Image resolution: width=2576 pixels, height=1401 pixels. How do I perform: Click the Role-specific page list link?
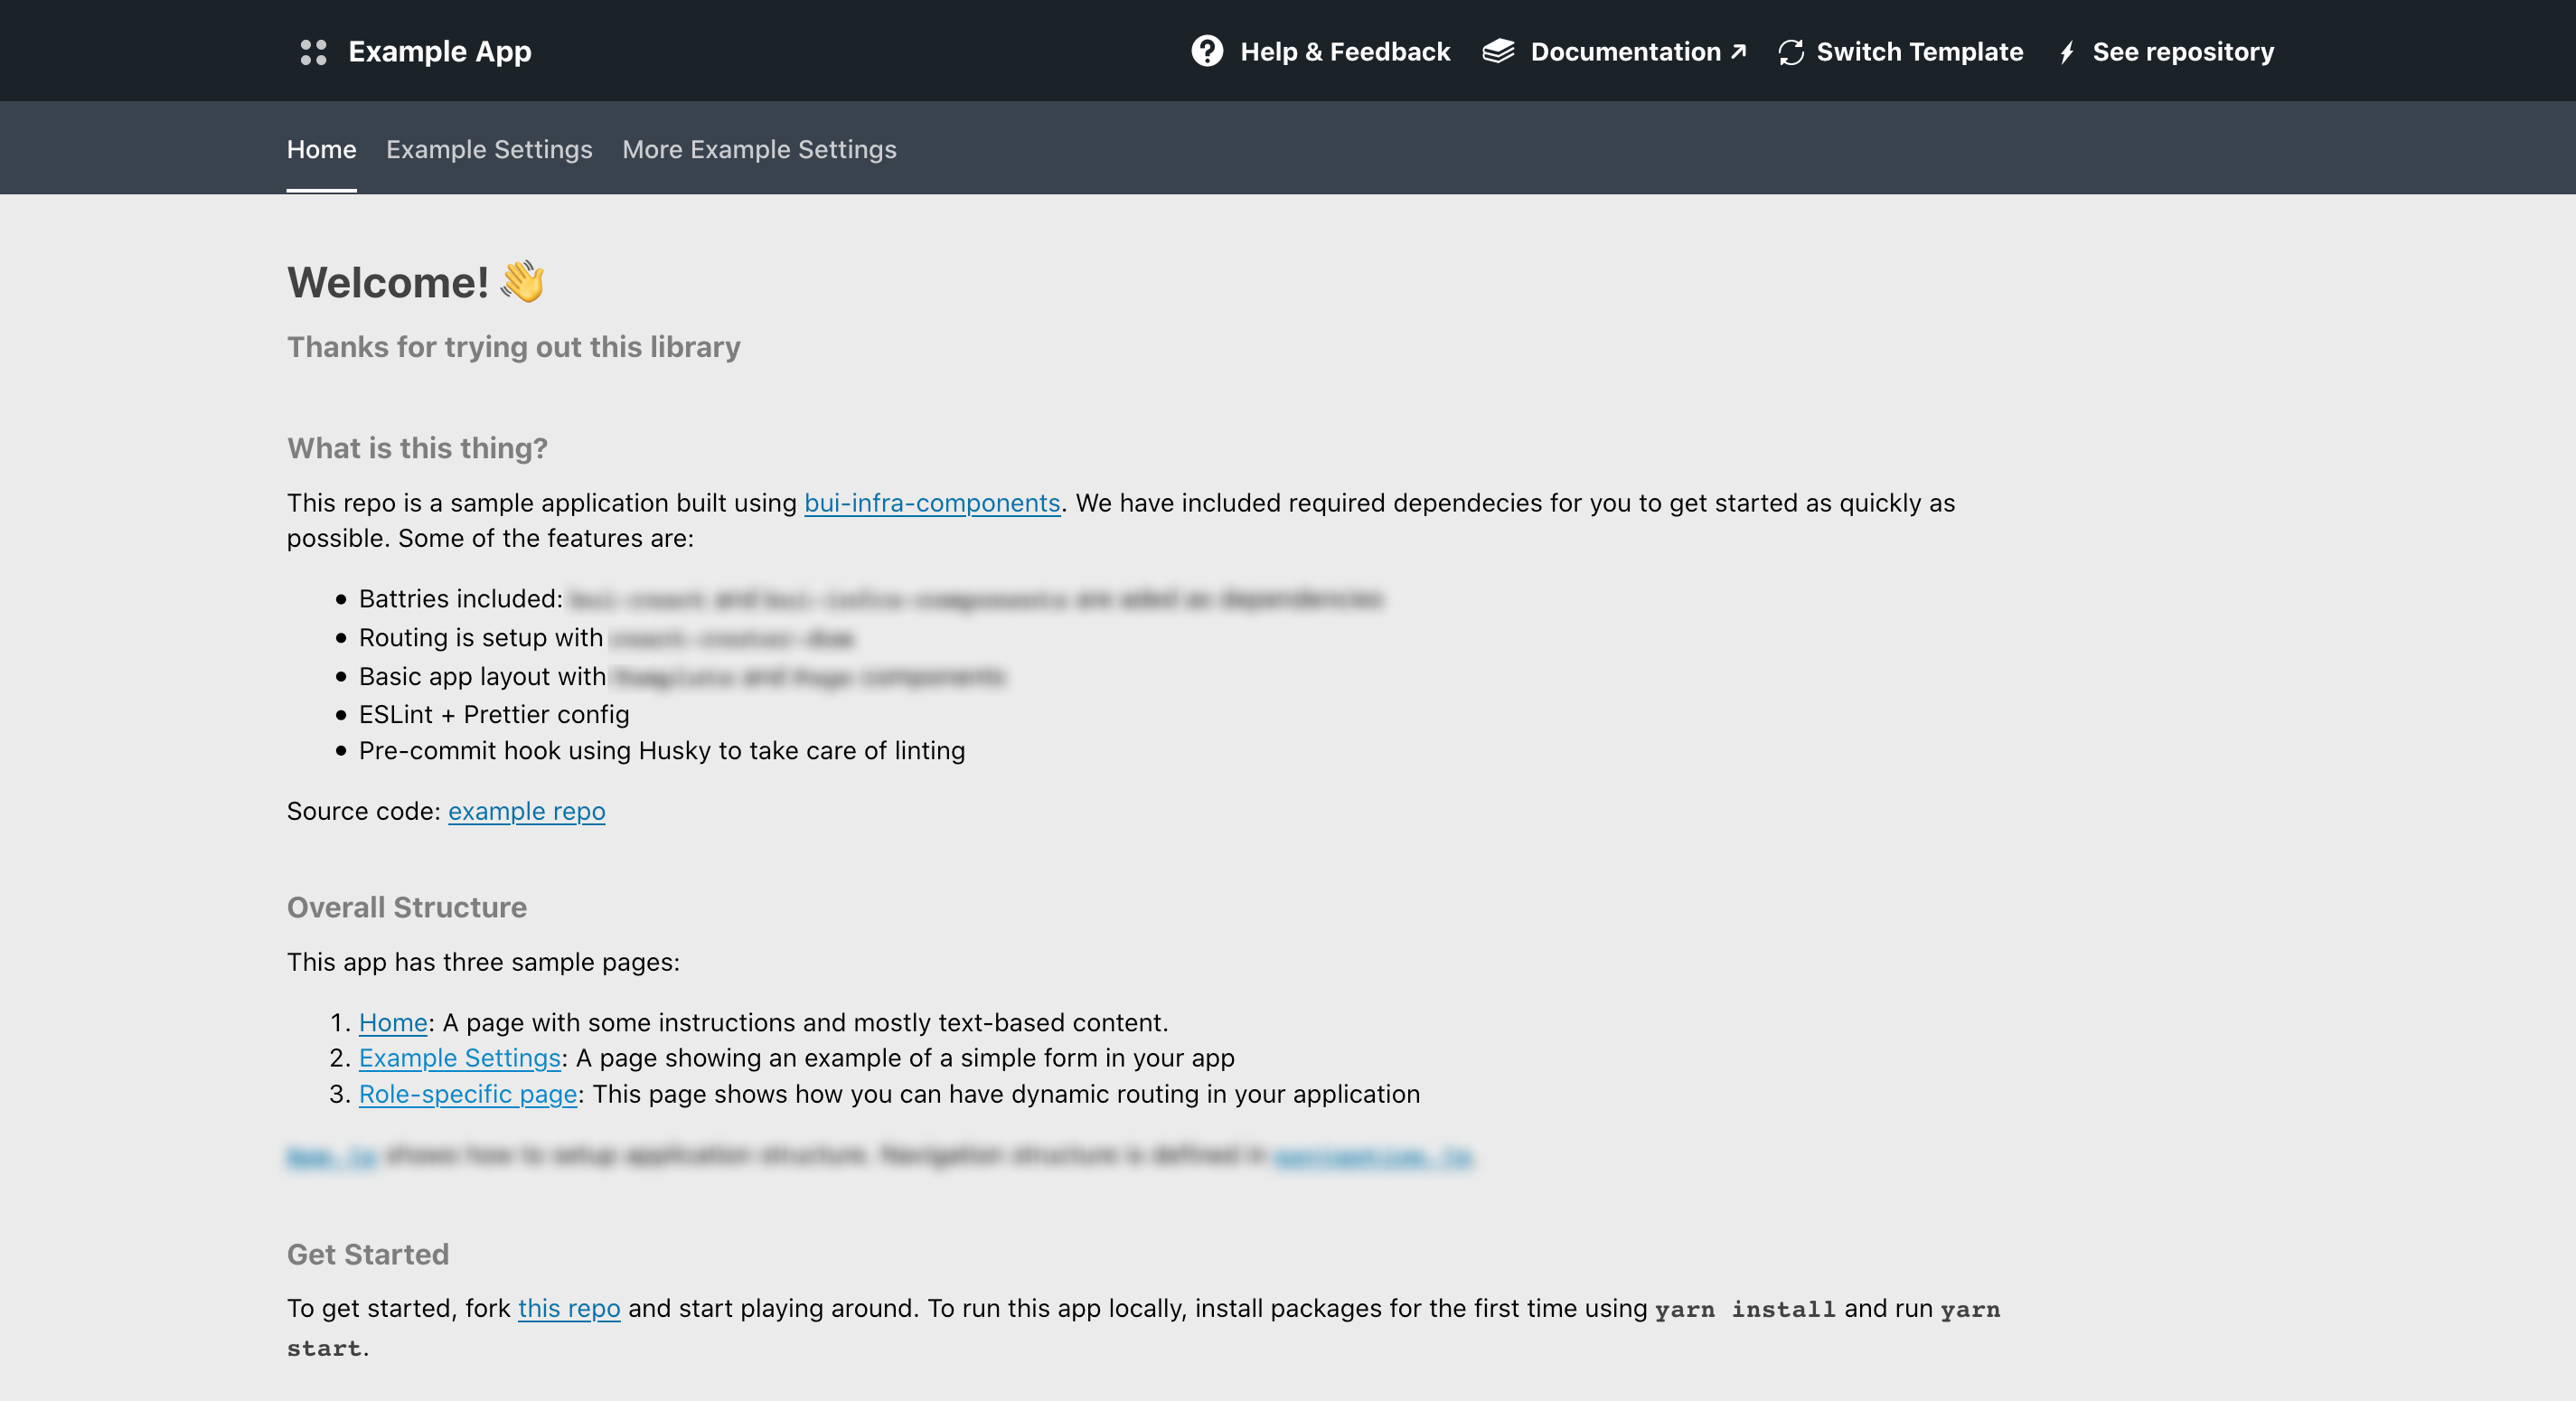(467, 1092)
